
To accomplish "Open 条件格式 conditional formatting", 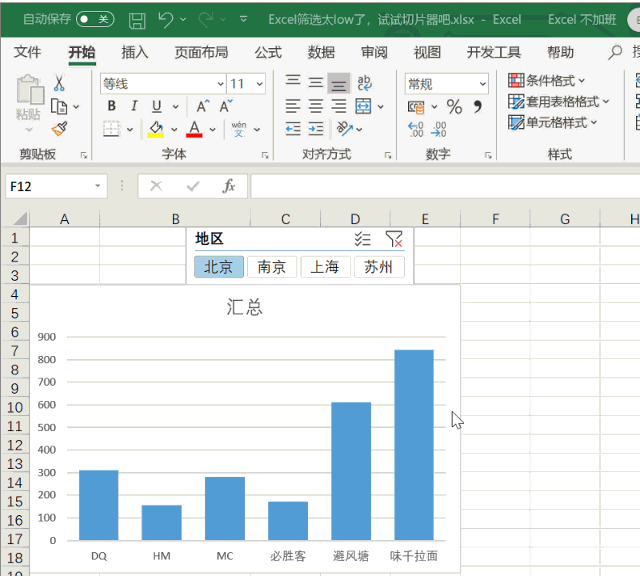I will pyautogui.click(x=546, y=80).
